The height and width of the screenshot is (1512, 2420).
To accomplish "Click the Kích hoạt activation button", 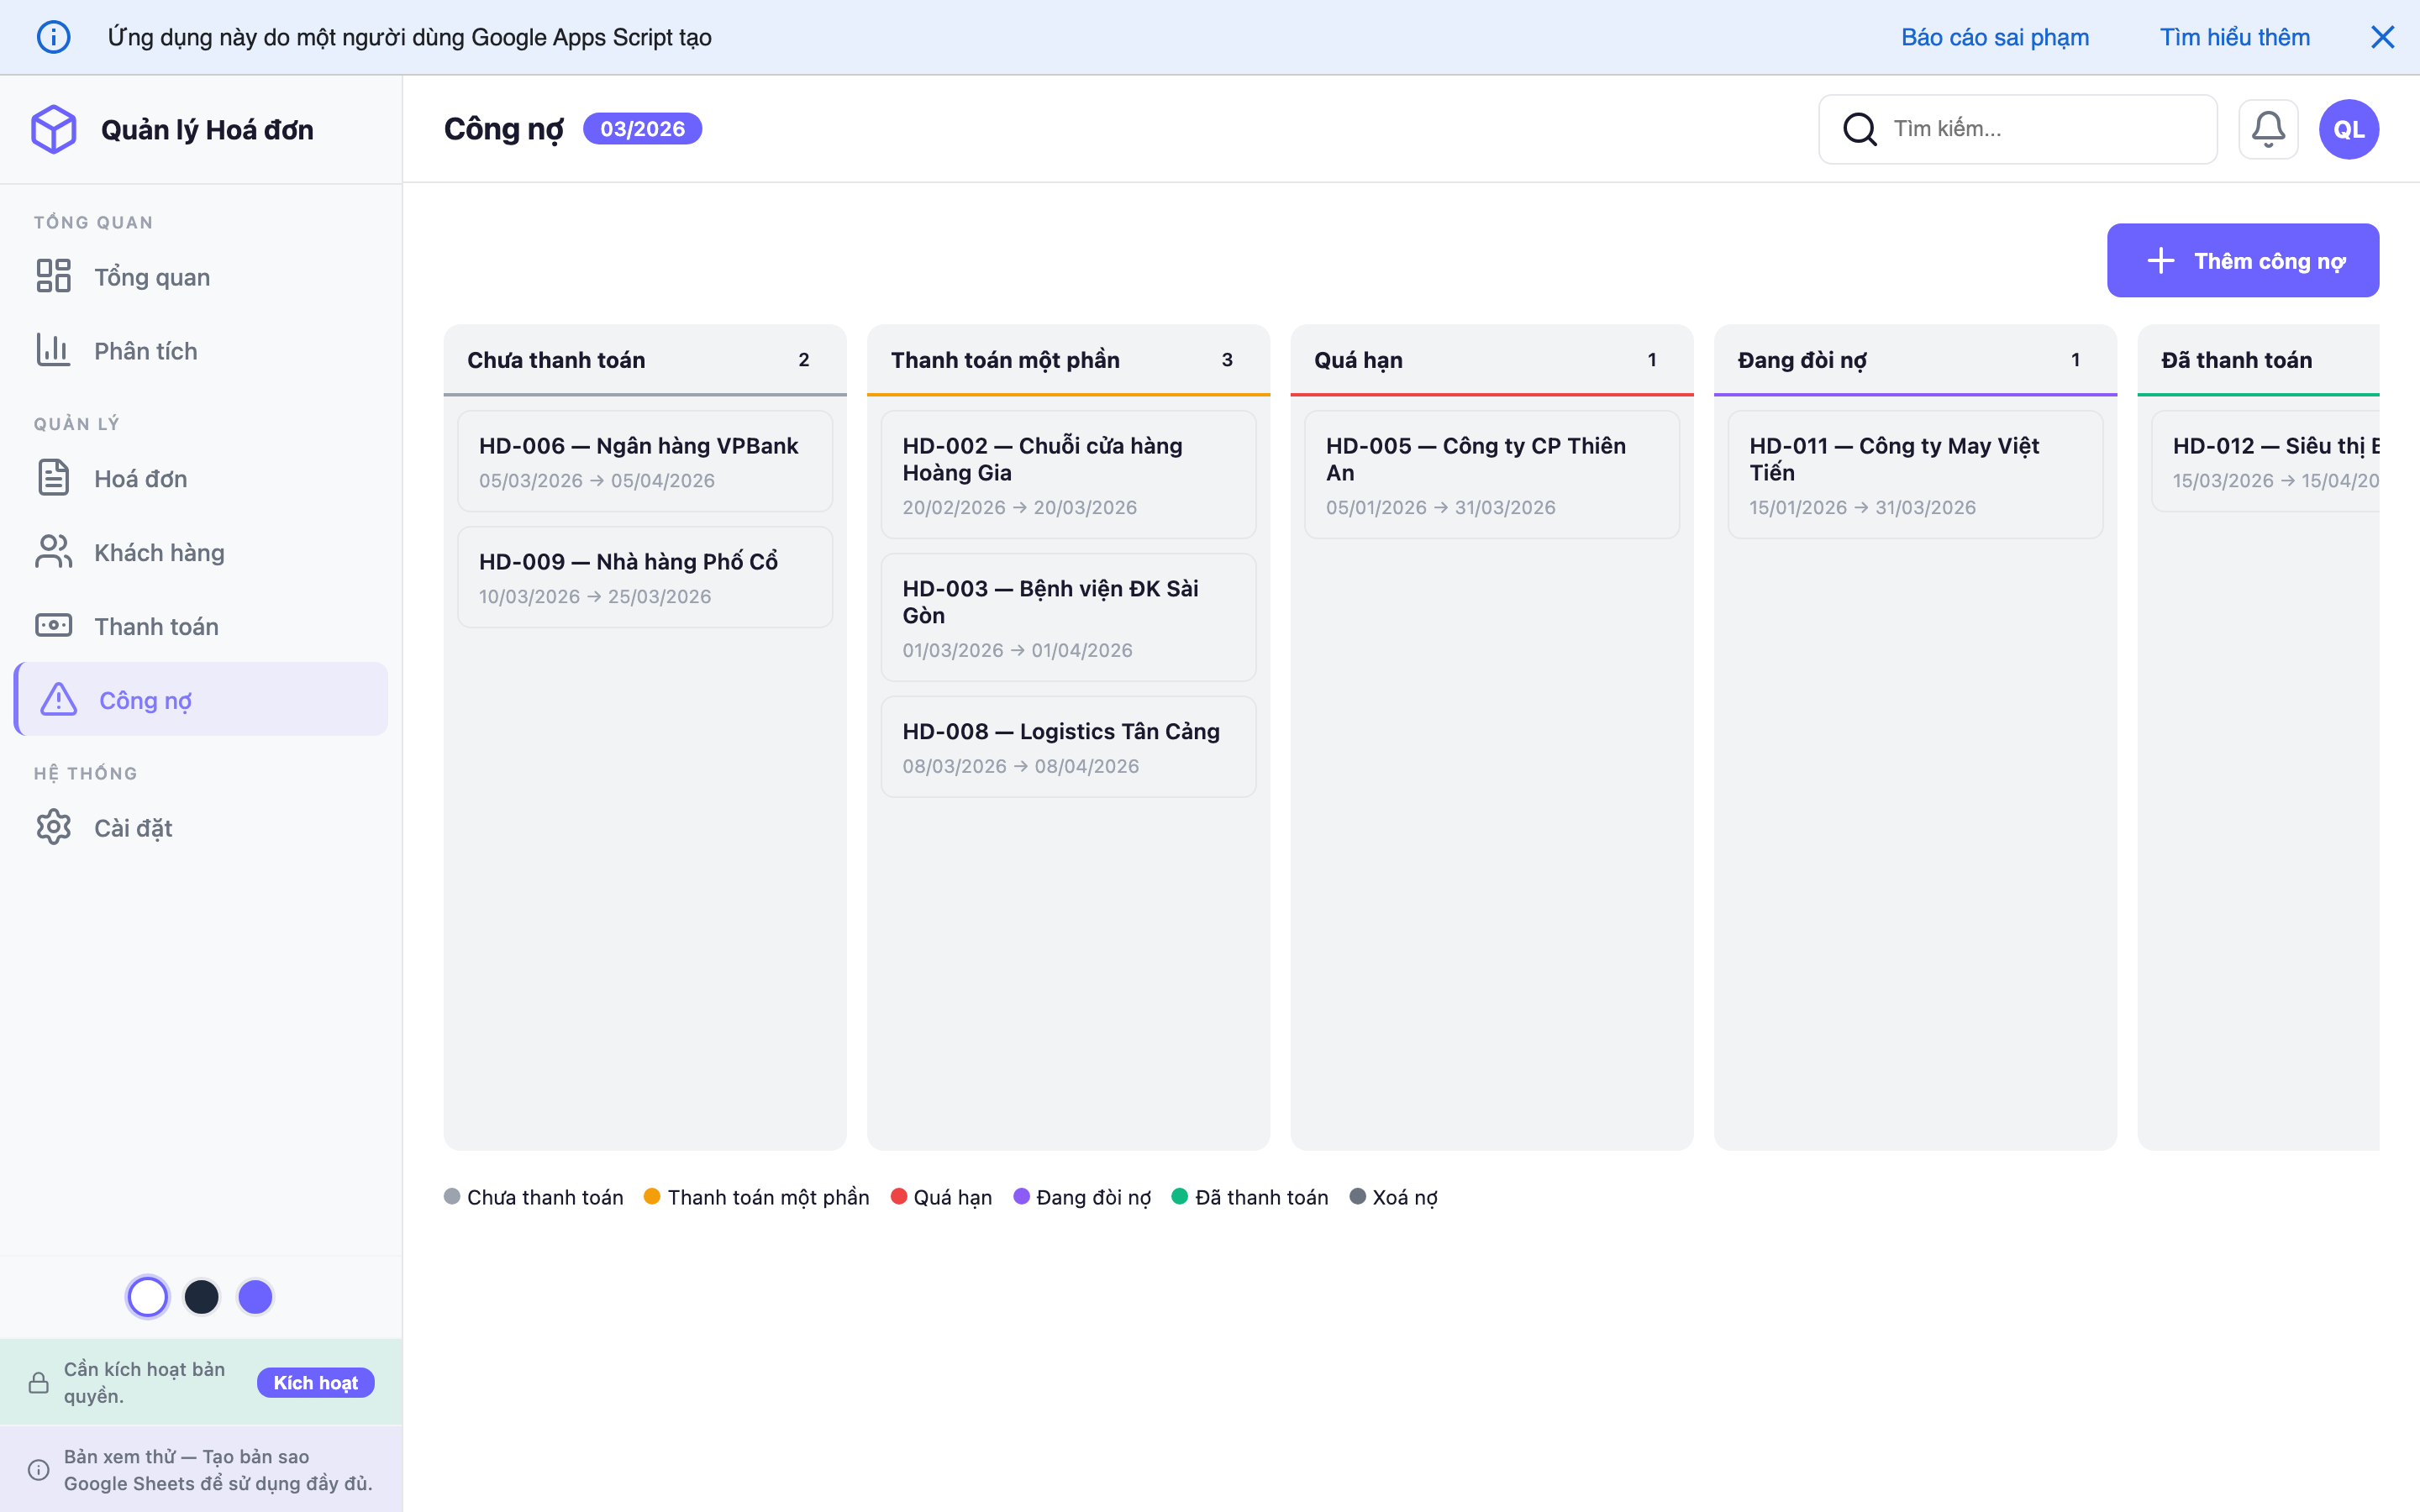I will pyautogui.click(x=315, y=1382).
